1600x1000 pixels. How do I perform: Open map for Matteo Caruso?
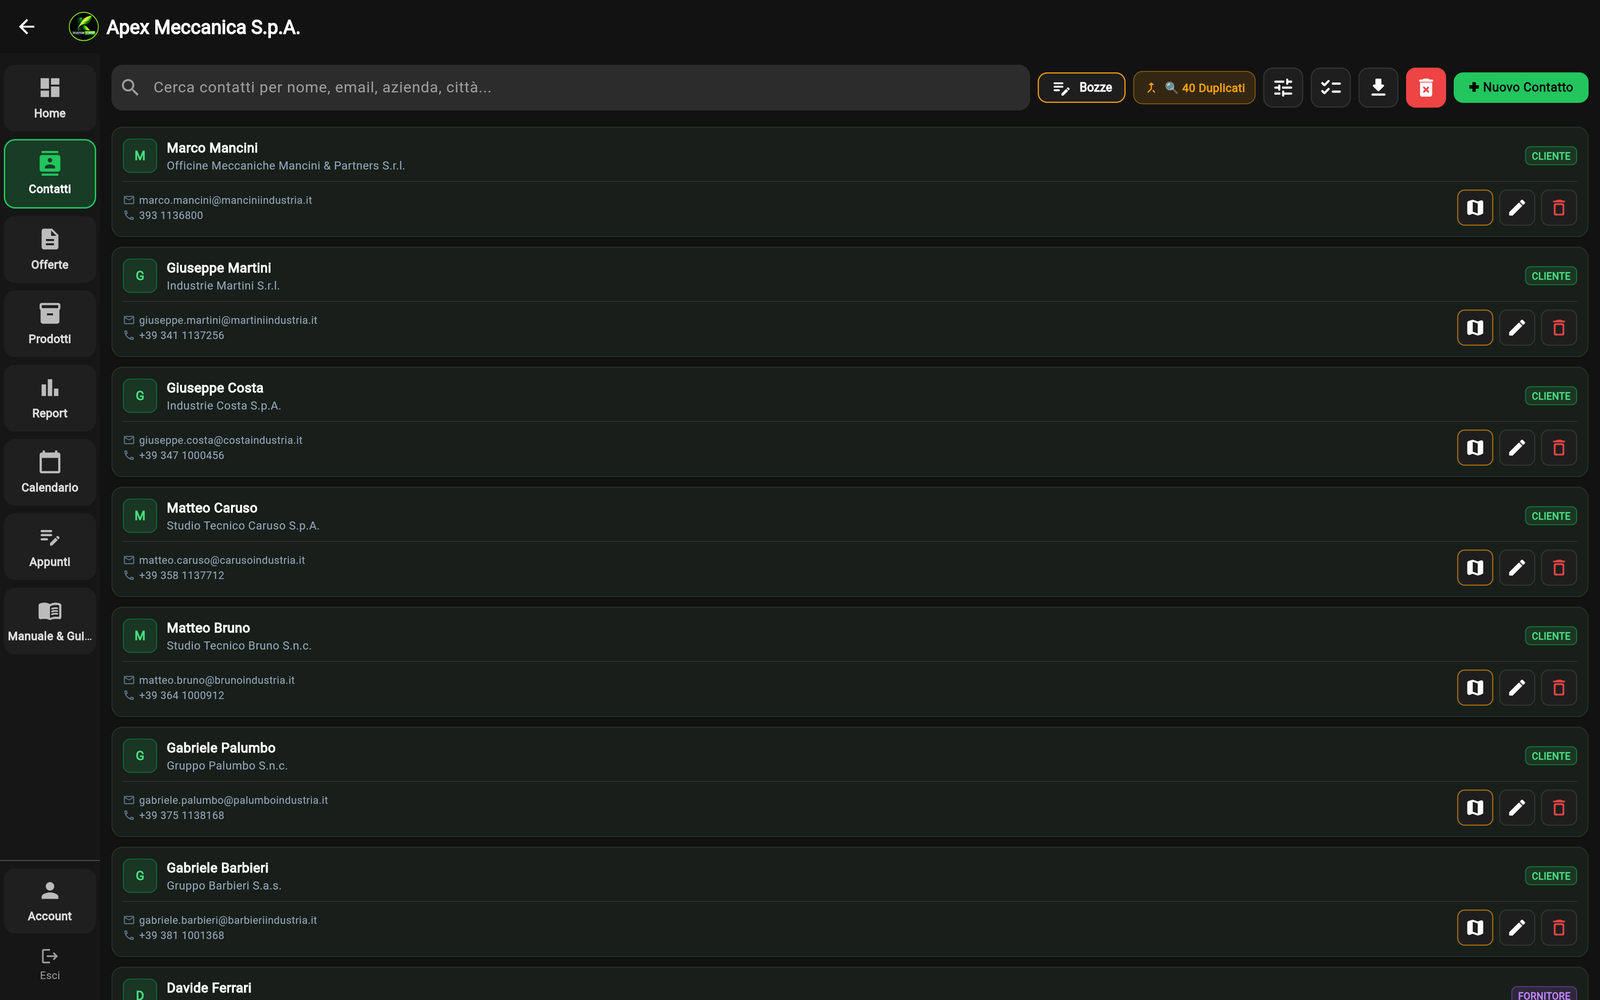point(1475,568)
